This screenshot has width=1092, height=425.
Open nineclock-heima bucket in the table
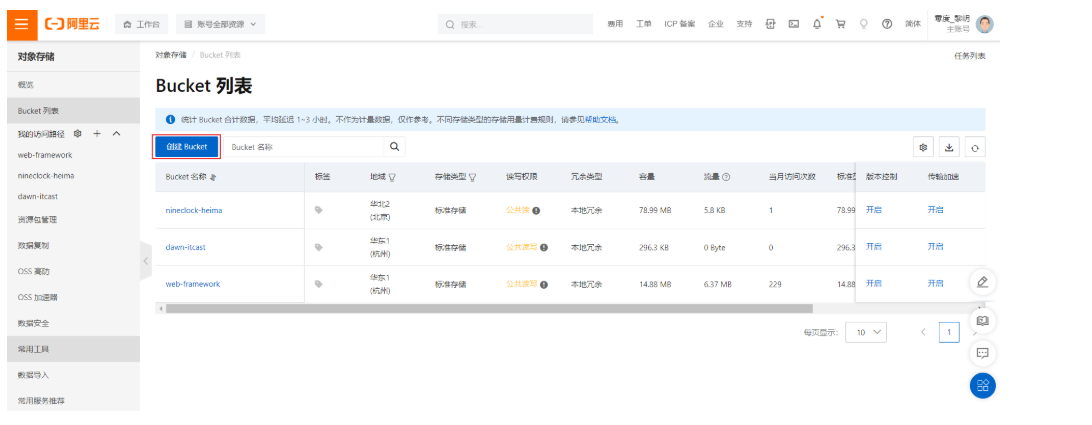tap(194, 210)
